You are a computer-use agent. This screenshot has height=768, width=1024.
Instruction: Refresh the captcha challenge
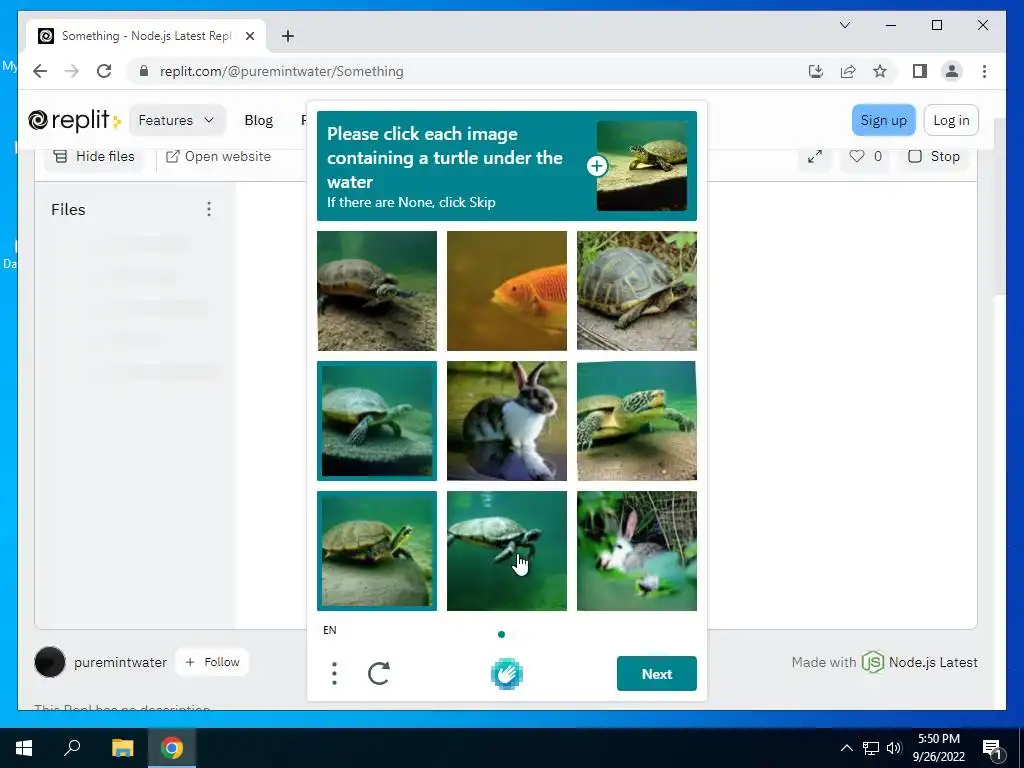379,673
